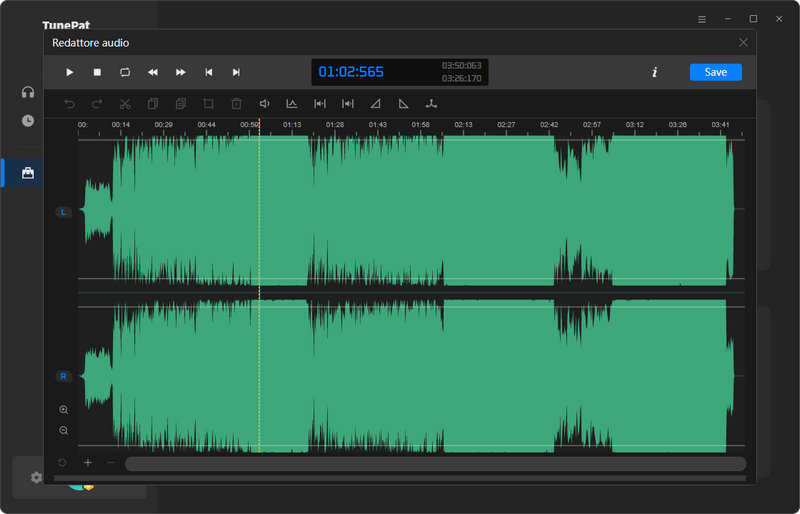The height and width of the screenshot is (514, 800).
Task: Stop audio playback
Action: [97, 72]
